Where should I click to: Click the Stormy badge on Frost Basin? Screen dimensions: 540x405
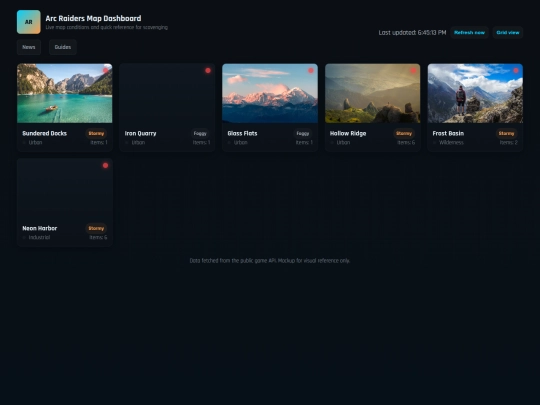[506, 133]
